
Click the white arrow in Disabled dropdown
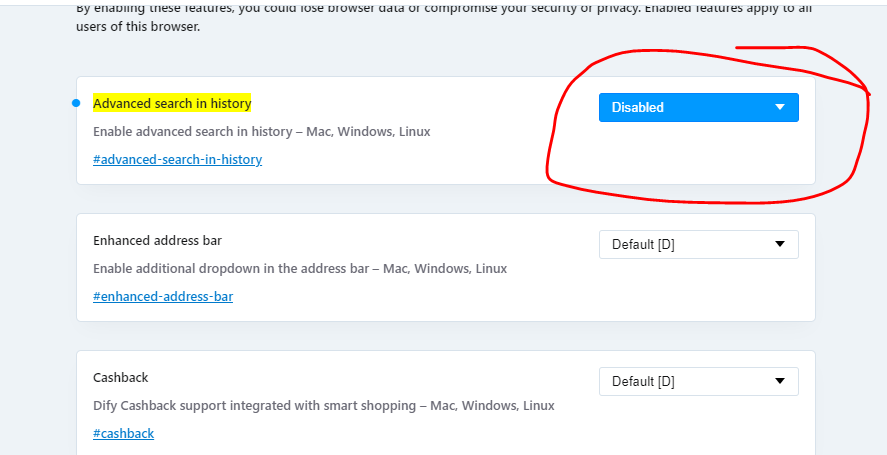pyautogui.click(x=780, y=107)
